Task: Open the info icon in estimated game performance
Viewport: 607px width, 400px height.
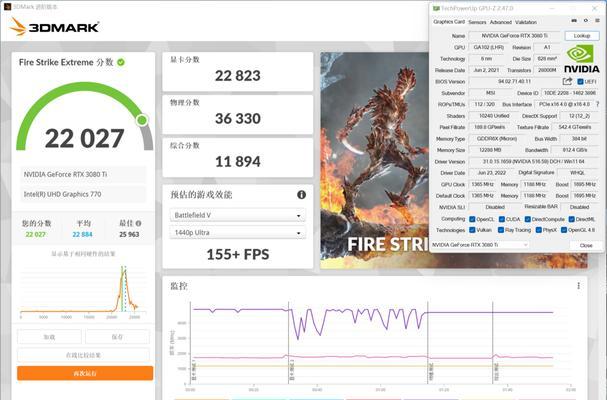Action: tap(301, 195)
